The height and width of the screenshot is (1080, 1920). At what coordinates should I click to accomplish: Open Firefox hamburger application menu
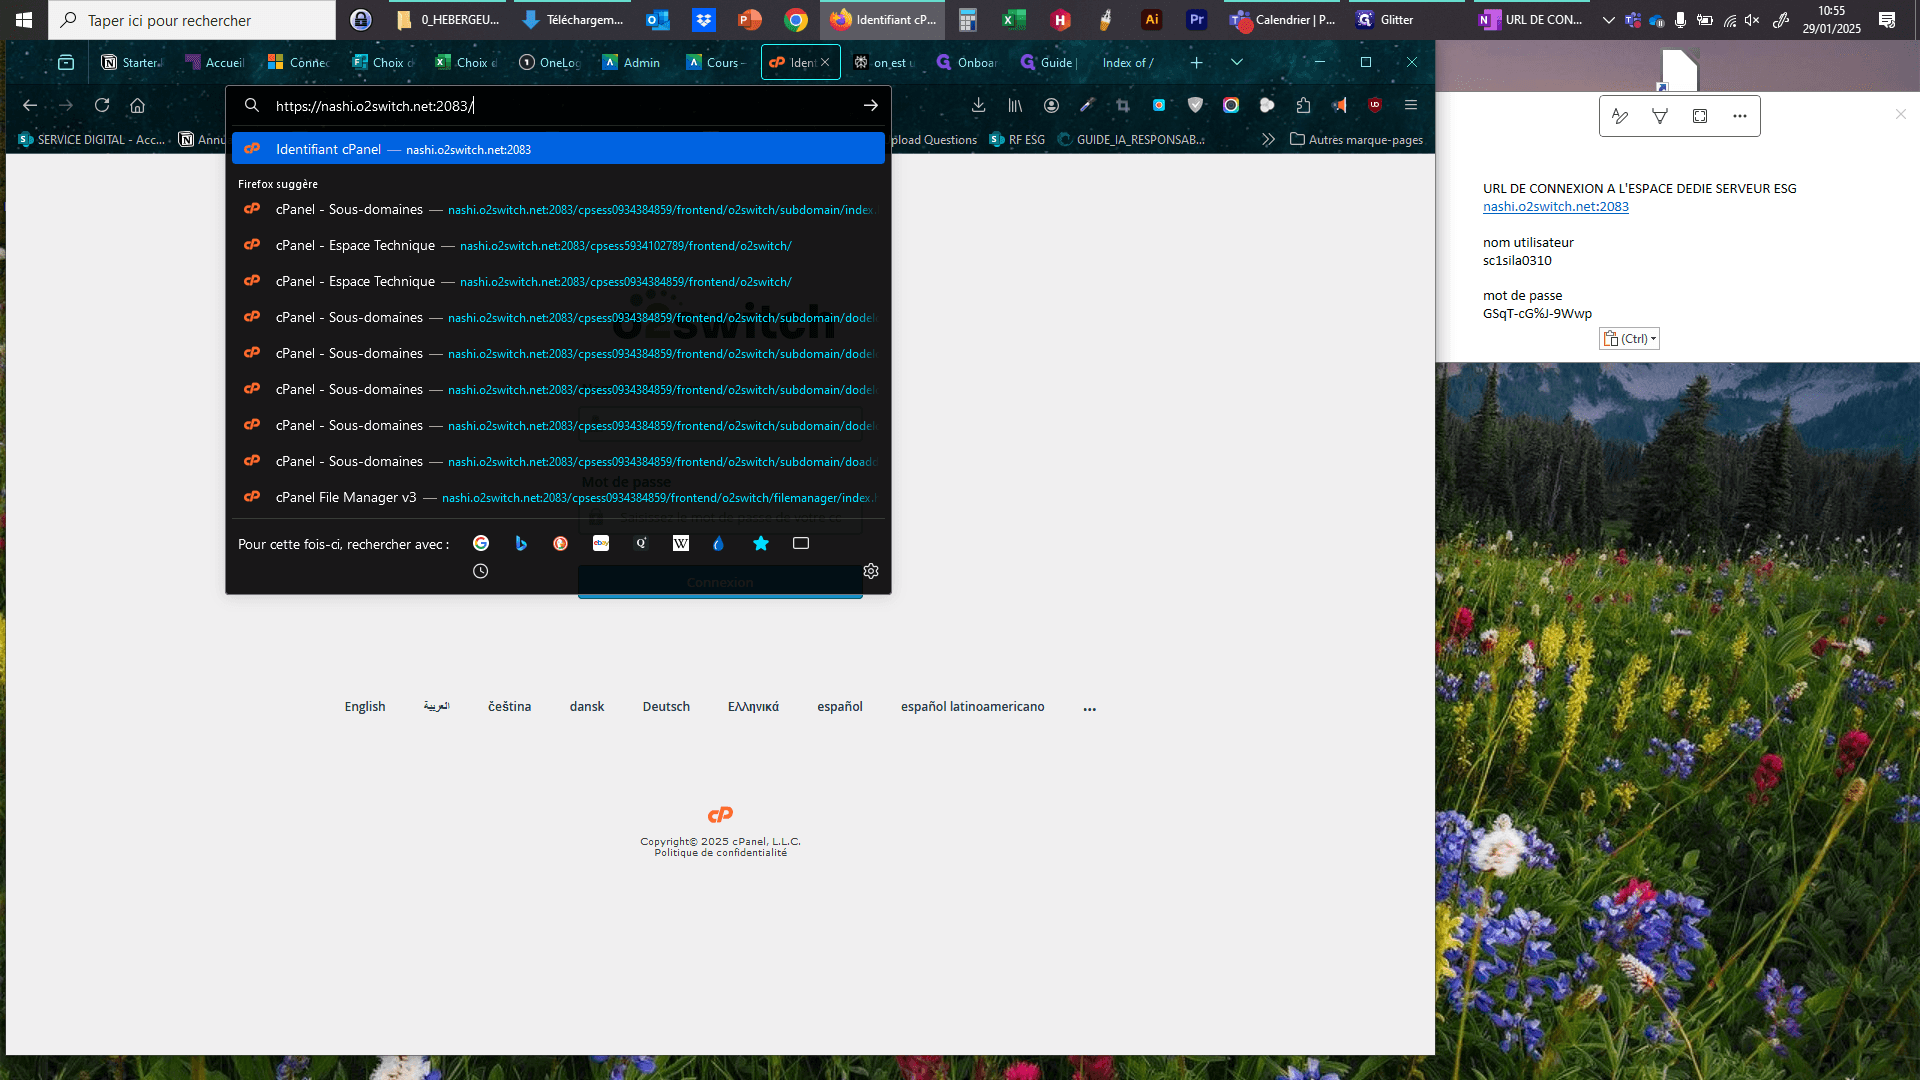[x=1411, y=105]
